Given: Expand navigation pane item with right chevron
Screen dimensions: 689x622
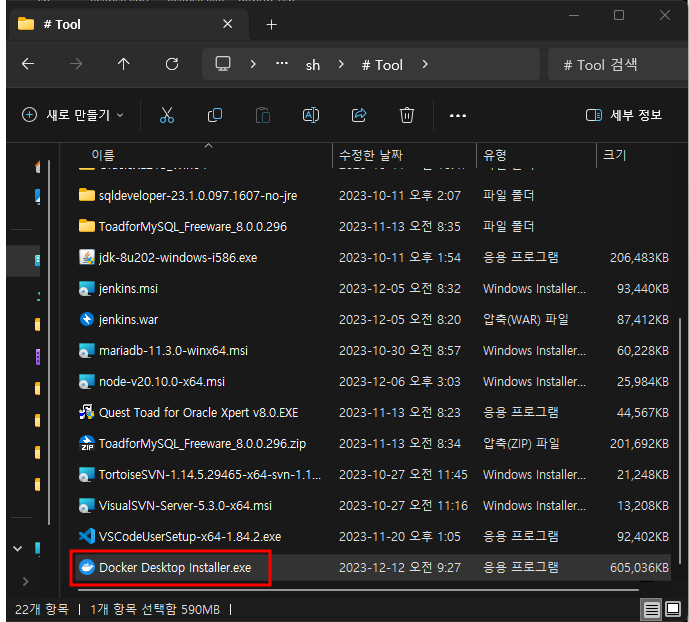Looking at the screenshot, I should [x=25, y=582].
